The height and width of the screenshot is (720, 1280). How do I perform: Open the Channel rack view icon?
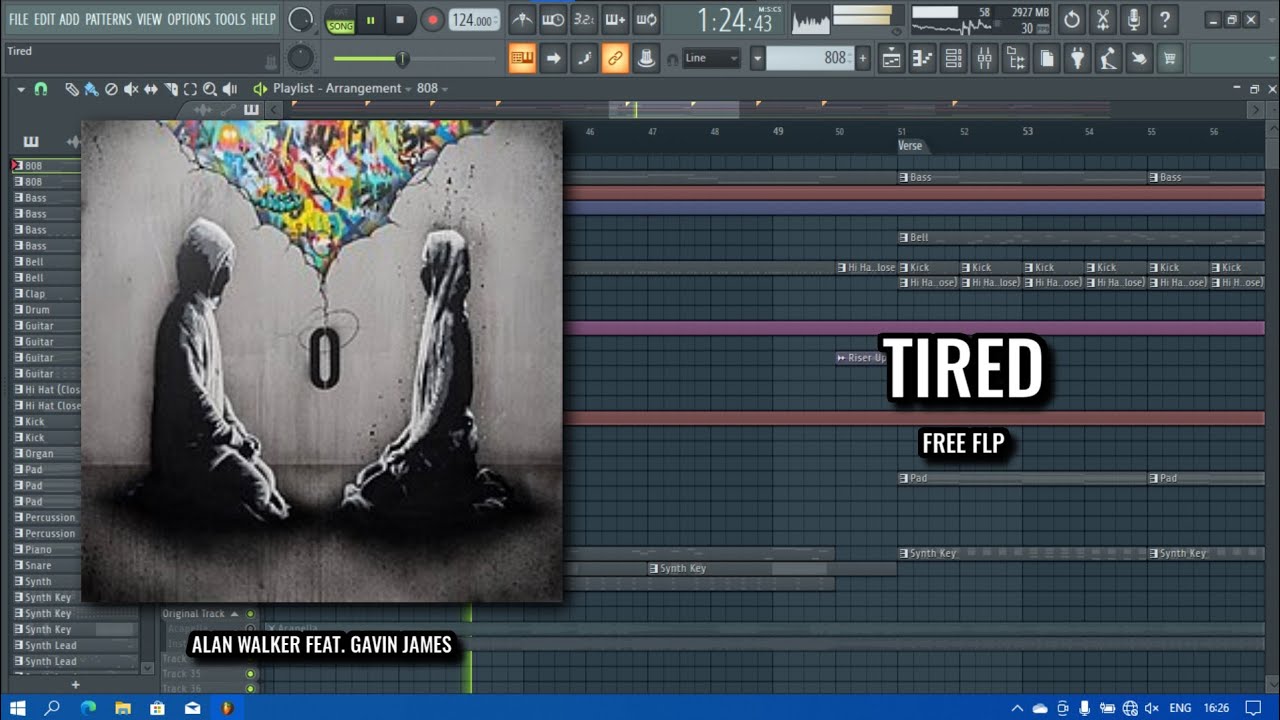tap(953, 59)
